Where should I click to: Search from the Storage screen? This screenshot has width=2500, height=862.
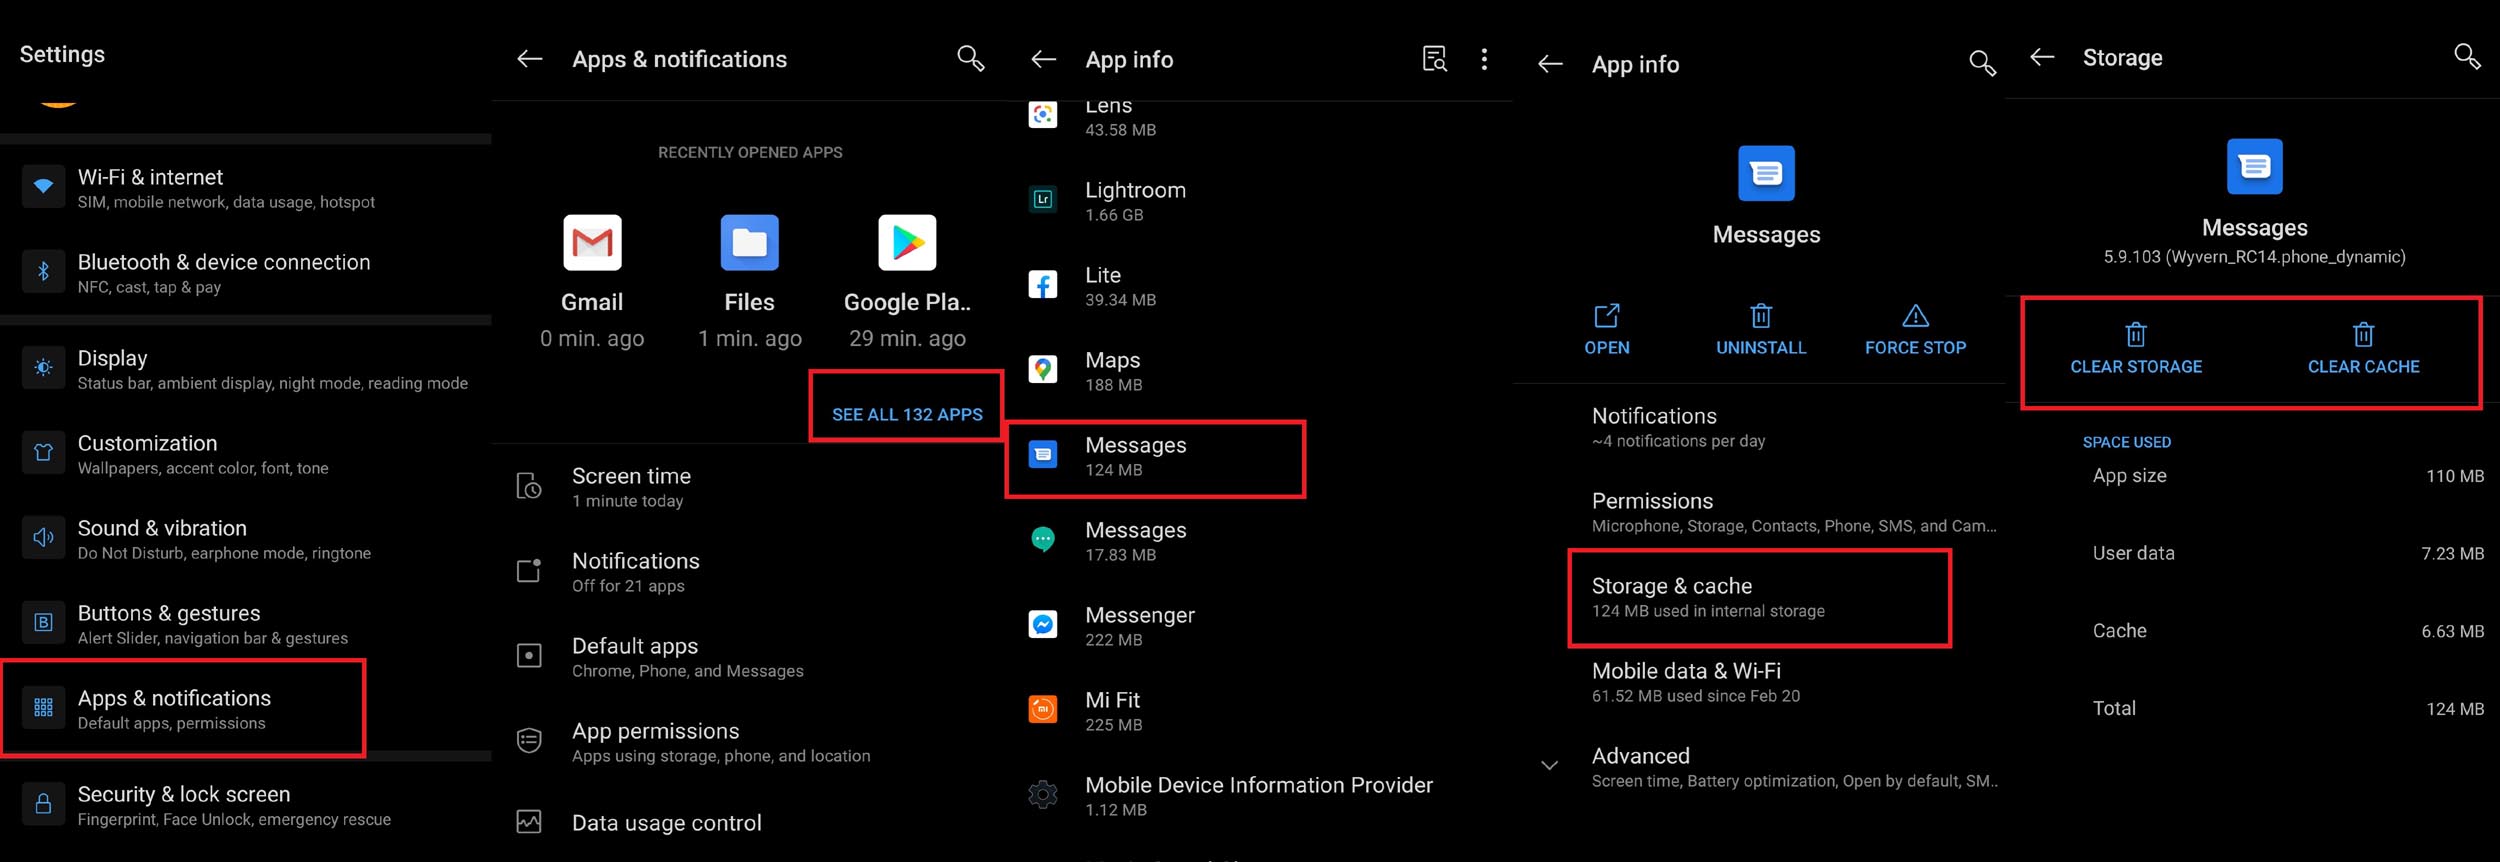(x=2467, y=57)
